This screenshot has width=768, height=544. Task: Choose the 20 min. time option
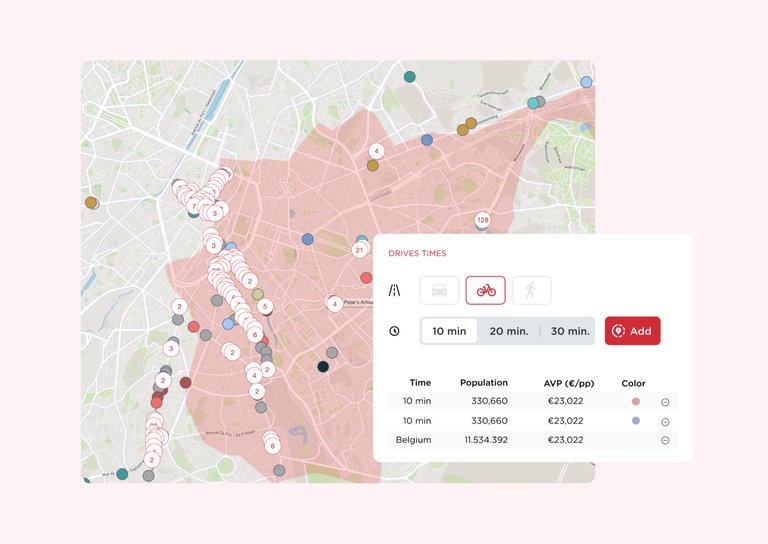(x=509, y=331)
